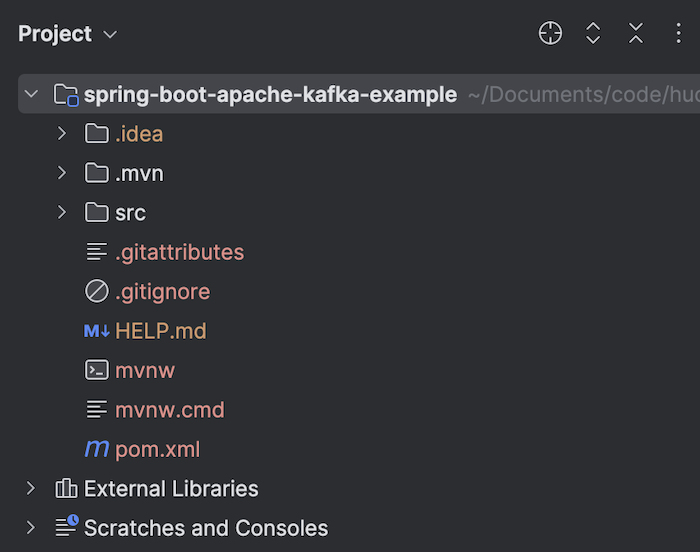Click the project module folder icon
Viewport: 700px width, 552px height.
66,95
